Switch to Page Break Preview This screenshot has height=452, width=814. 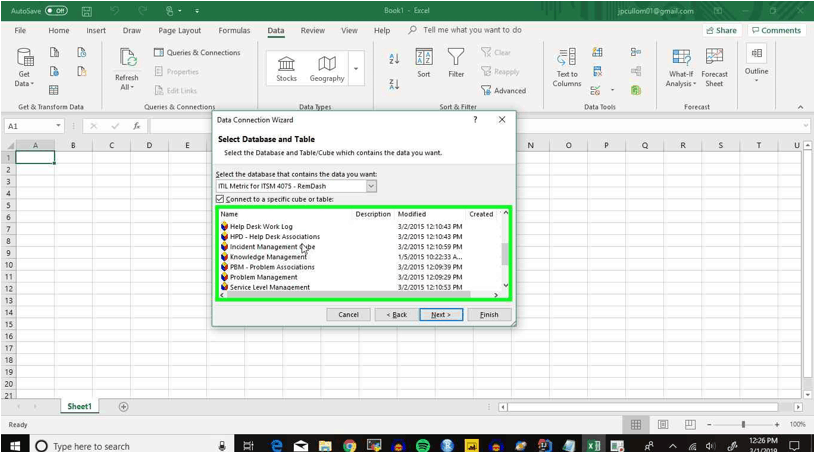(690, 424)
